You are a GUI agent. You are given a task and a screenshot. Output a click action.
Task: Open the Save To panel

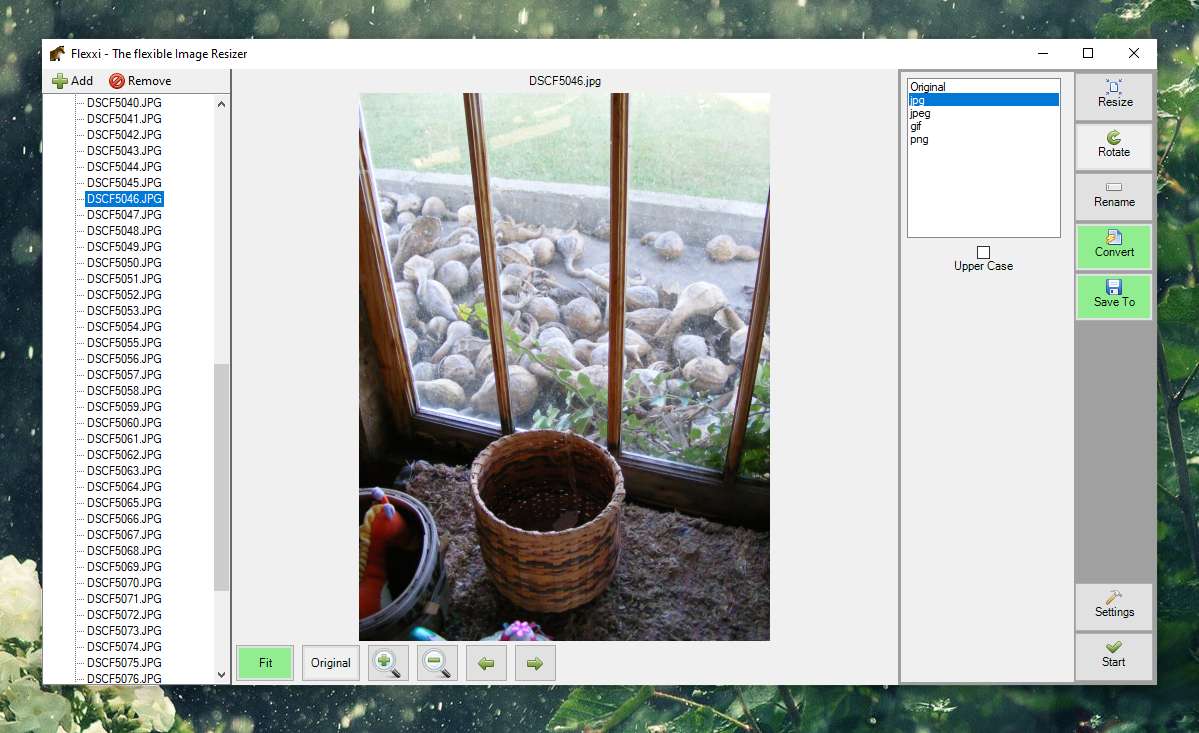coord(1114,297)
